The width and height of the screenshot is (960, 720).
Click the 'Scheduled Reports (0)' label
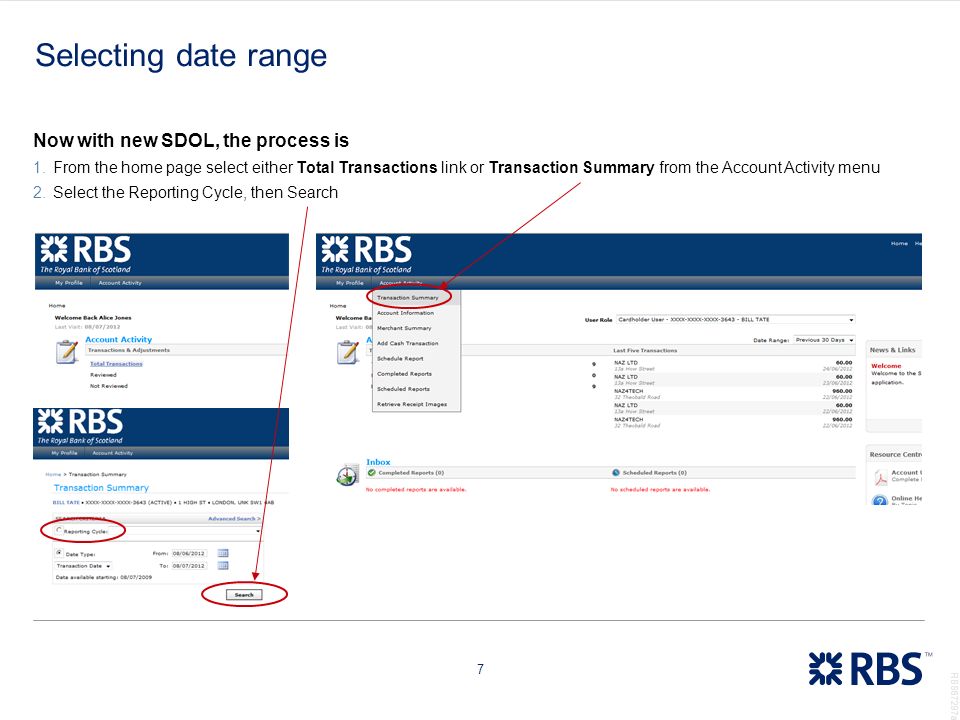[x=655, y=473]
